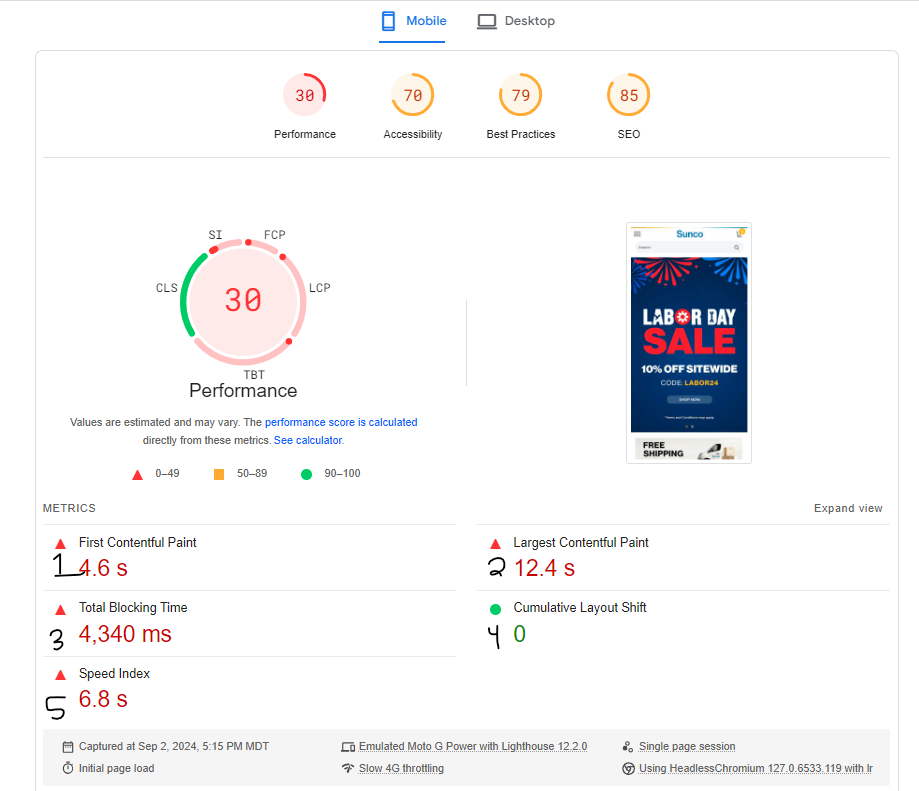Viewport: 919px width, 791px height.
Task: Click the LCP label on gauge
Action: pos(319,288)
